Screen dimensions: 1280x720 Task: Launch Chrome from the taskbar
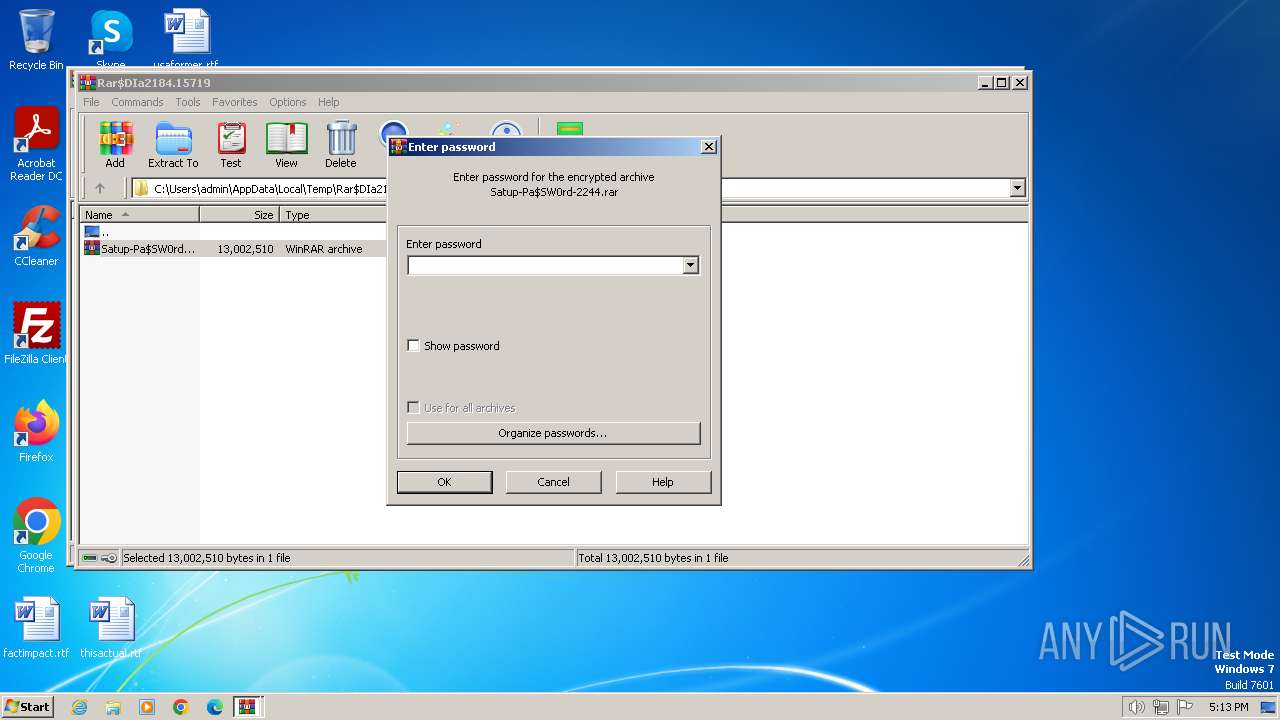pyautogui.click(x=181, y=707)
